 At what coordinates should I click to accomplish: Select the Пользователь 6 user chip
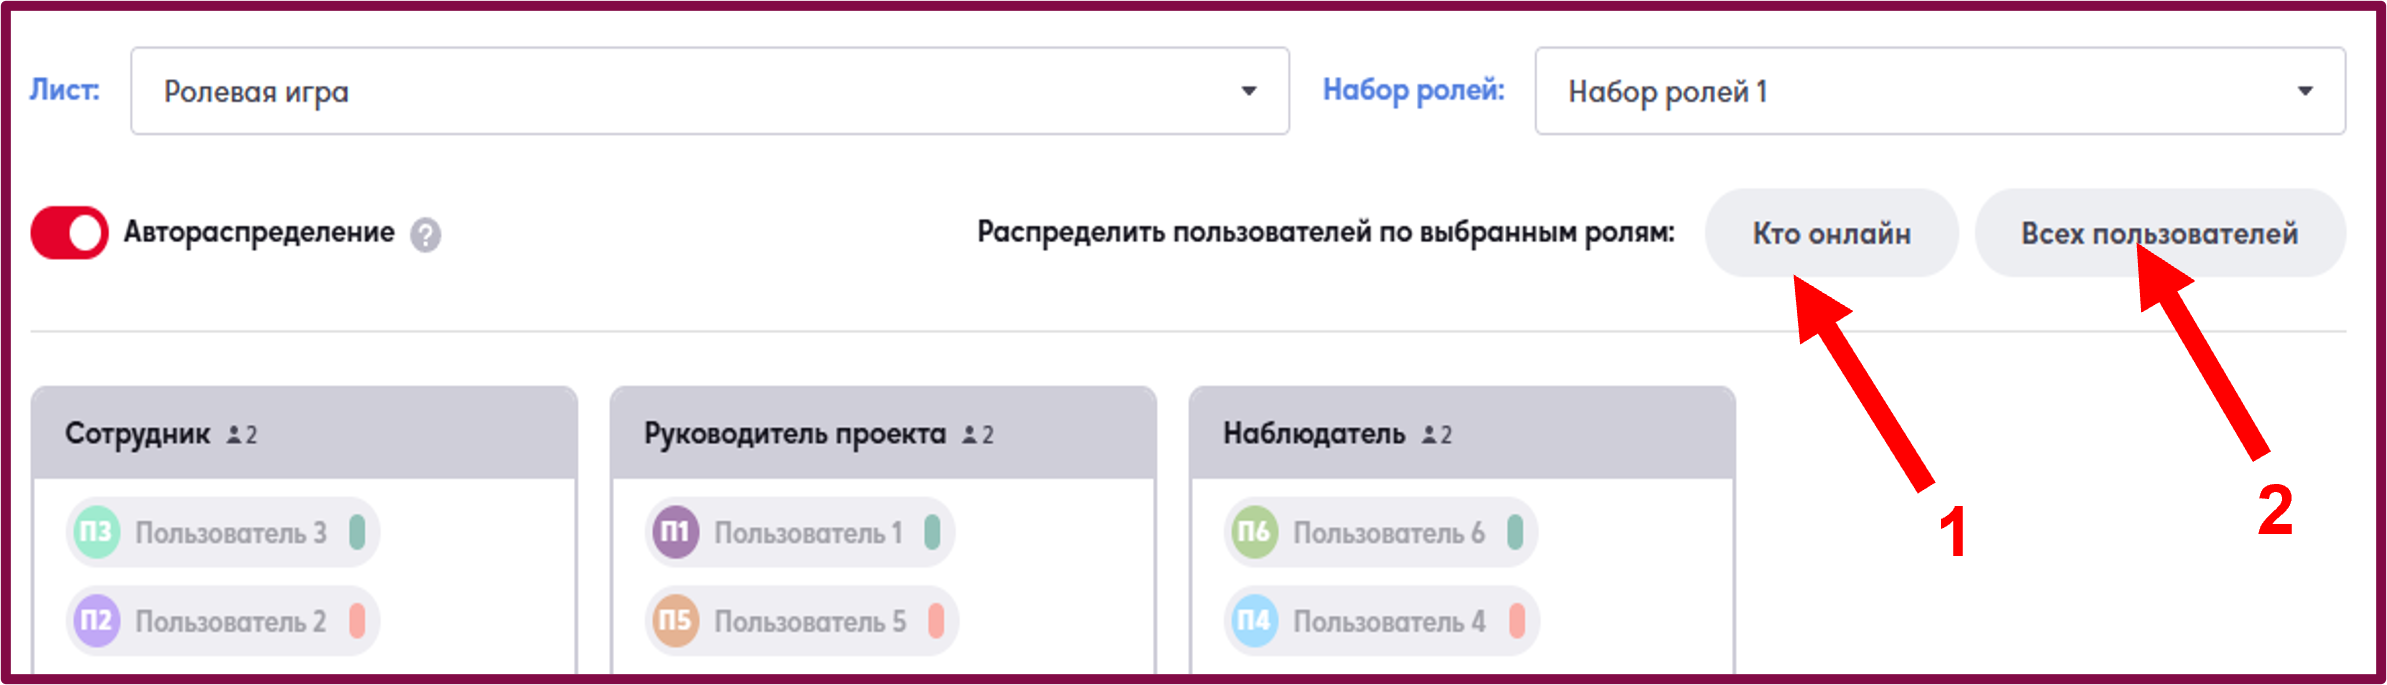[x=1381, y=532]
